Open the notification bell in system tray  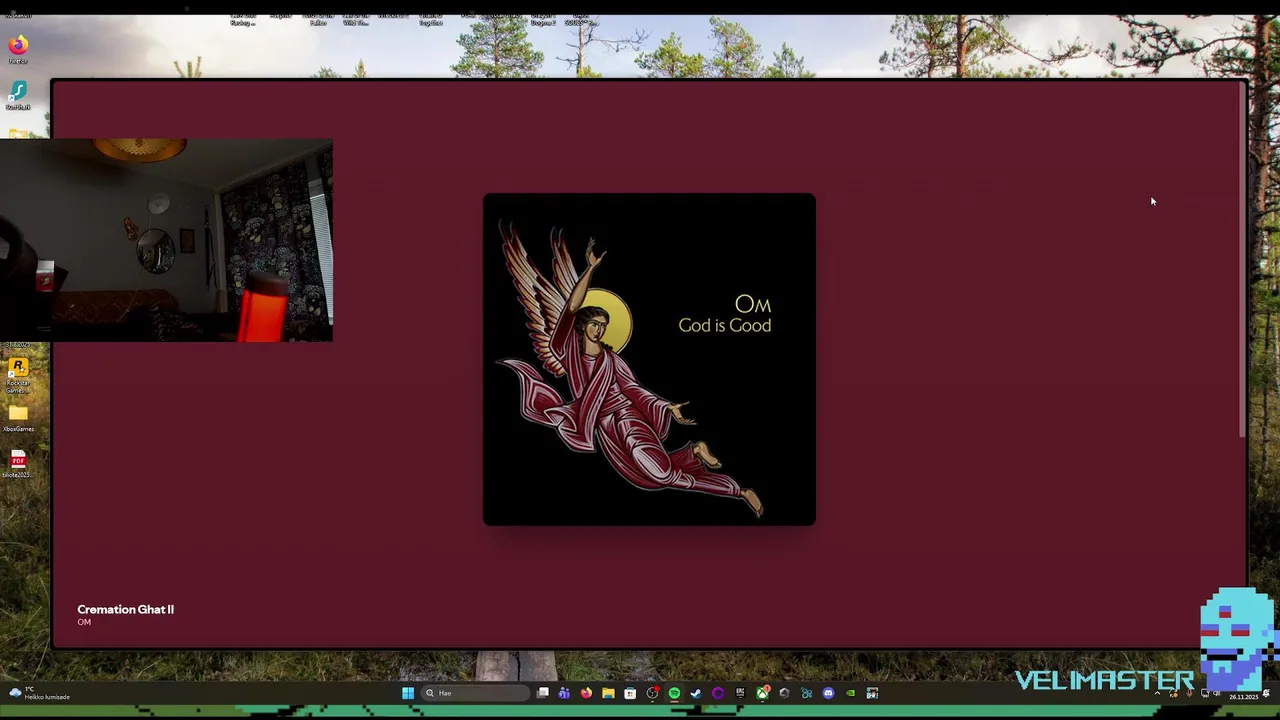pyautogui.click(x=1267, y=693)
